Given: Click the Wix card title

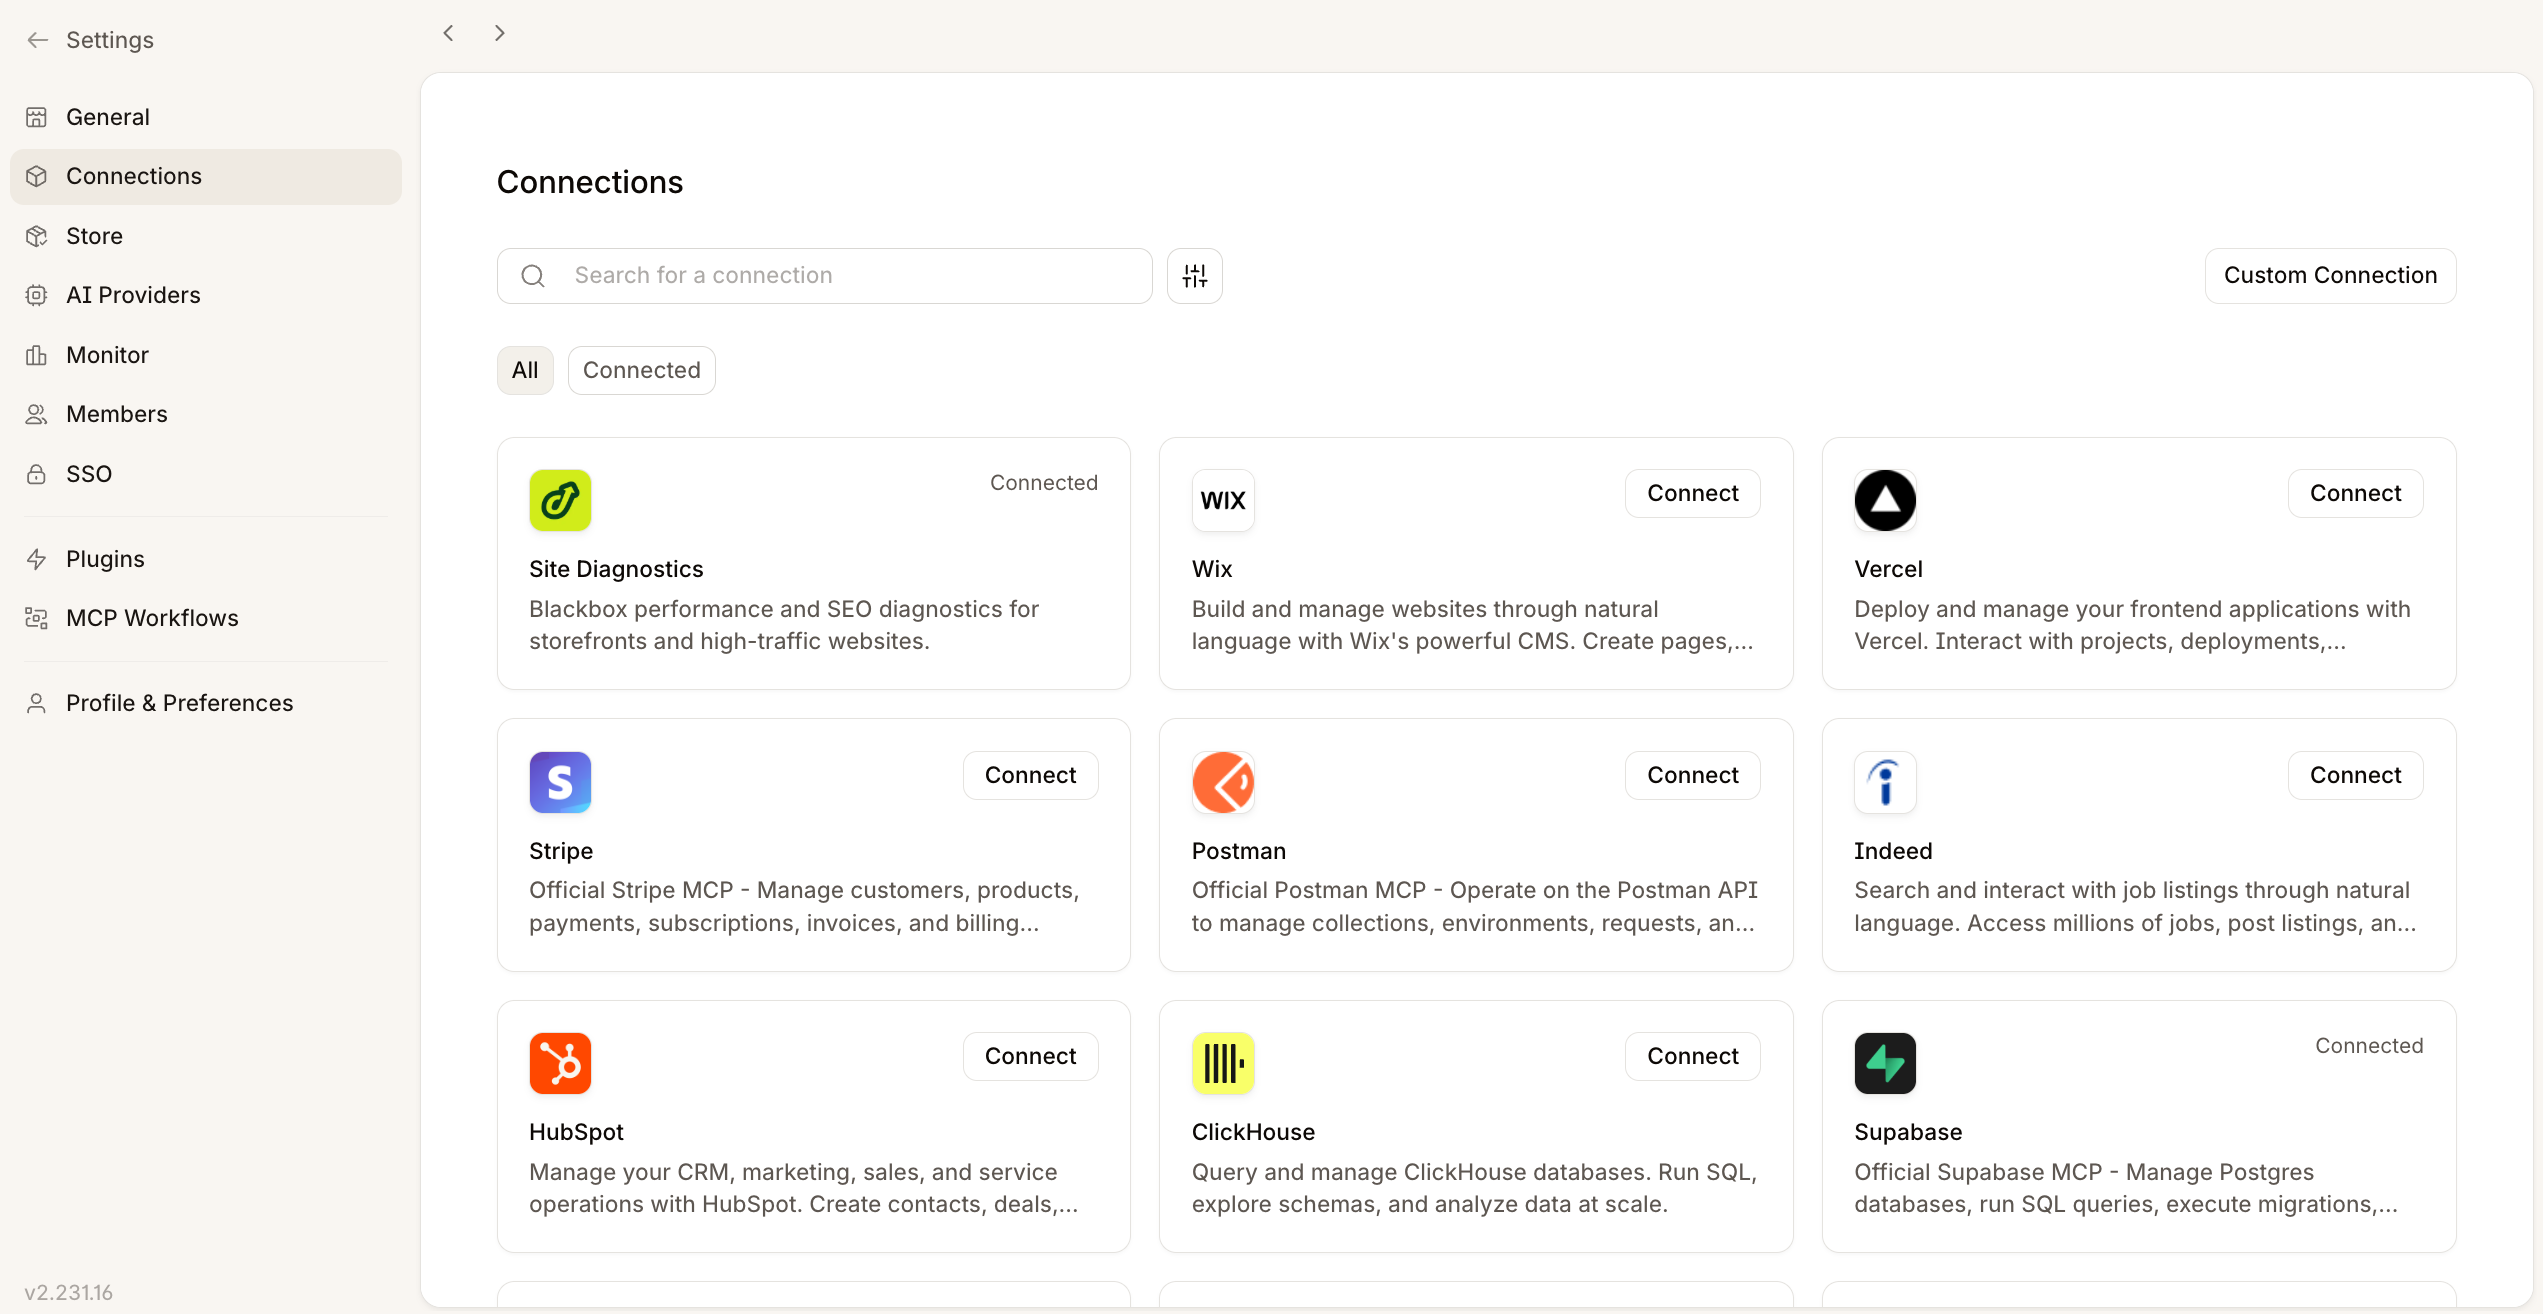Looking at the screenshot, I should tap(1212, 569).
